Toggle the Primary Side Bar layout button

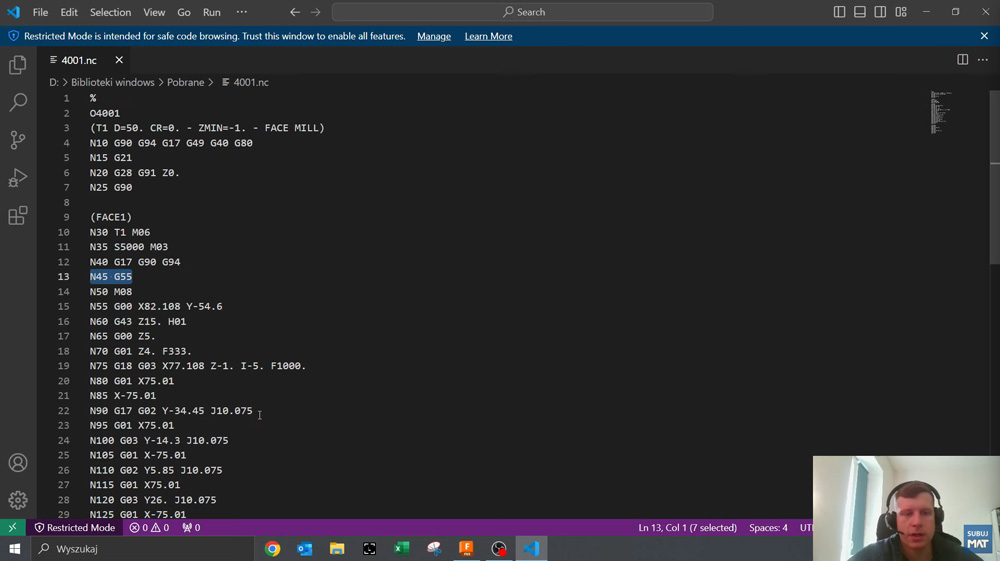(839, 12)
